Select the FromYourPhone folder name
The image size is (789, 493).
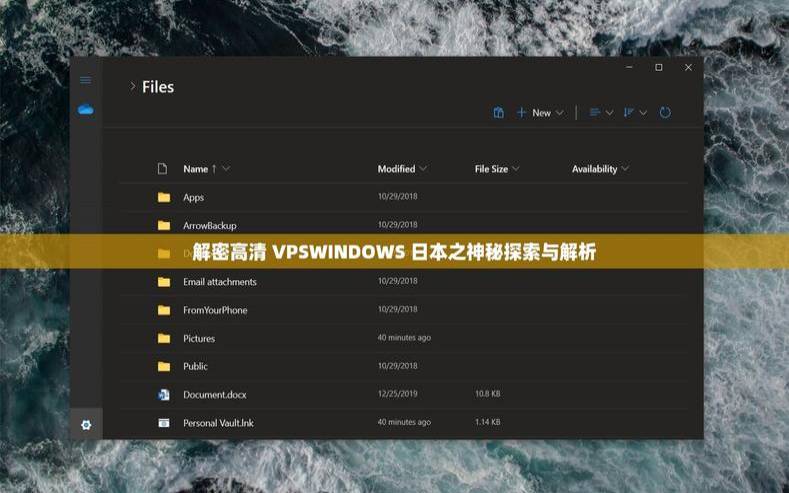[x=215, y=310]
